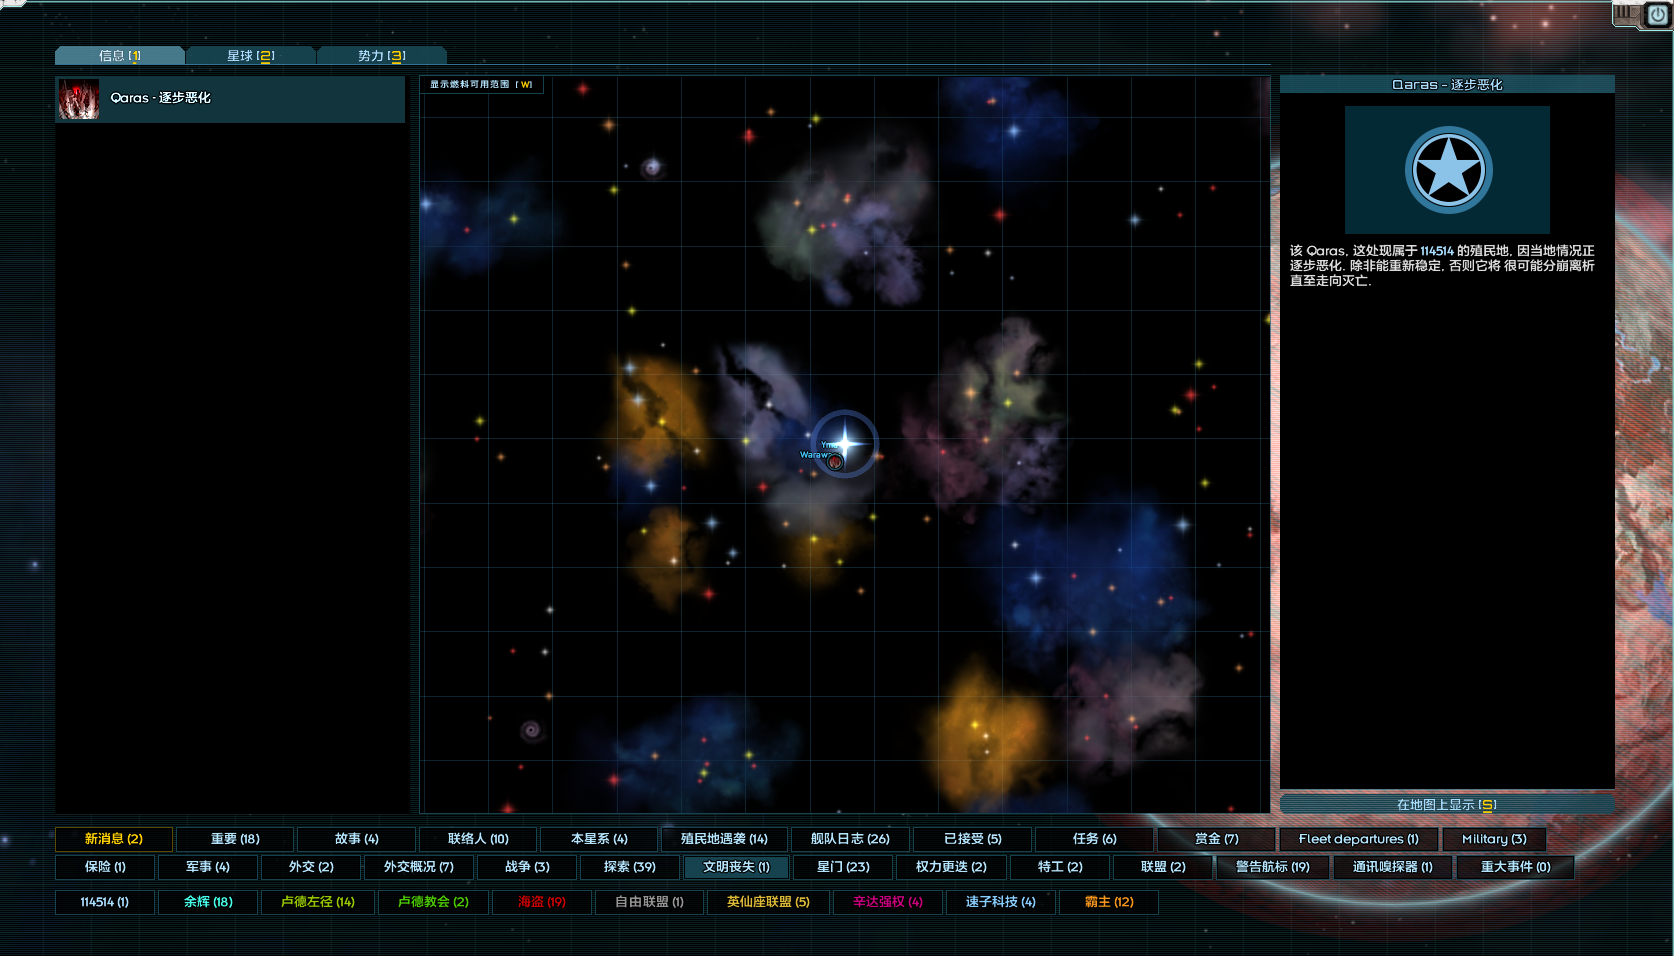Click the spiral galaxy icon at map bottom-left
The image size is (1674, 956).
tap(532, 730)
